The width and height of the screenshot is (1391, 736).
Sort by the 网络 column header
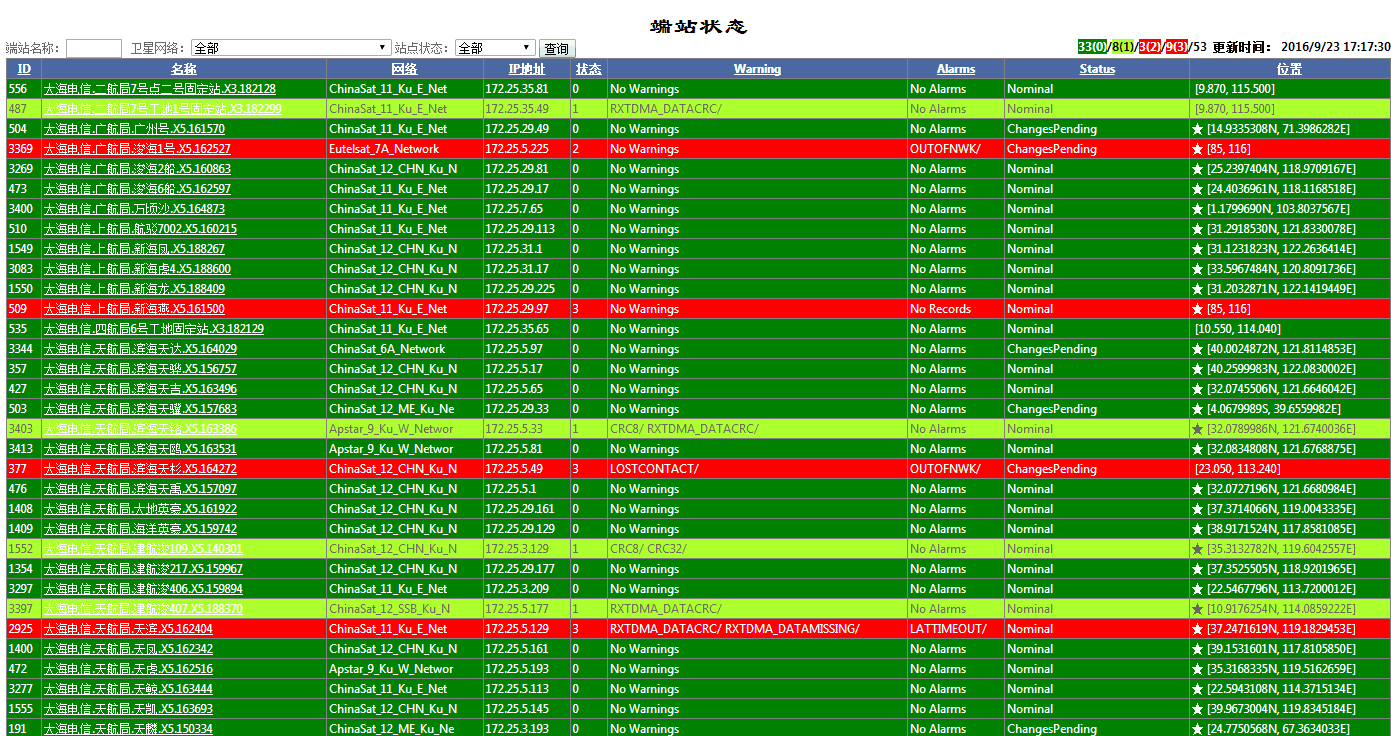tap(405, 69)
